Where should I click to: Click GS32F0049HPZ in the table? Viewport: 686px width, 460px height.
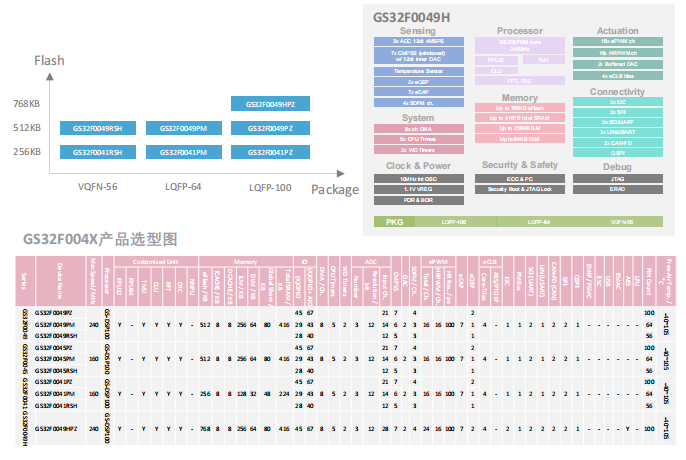click(56, 429)
